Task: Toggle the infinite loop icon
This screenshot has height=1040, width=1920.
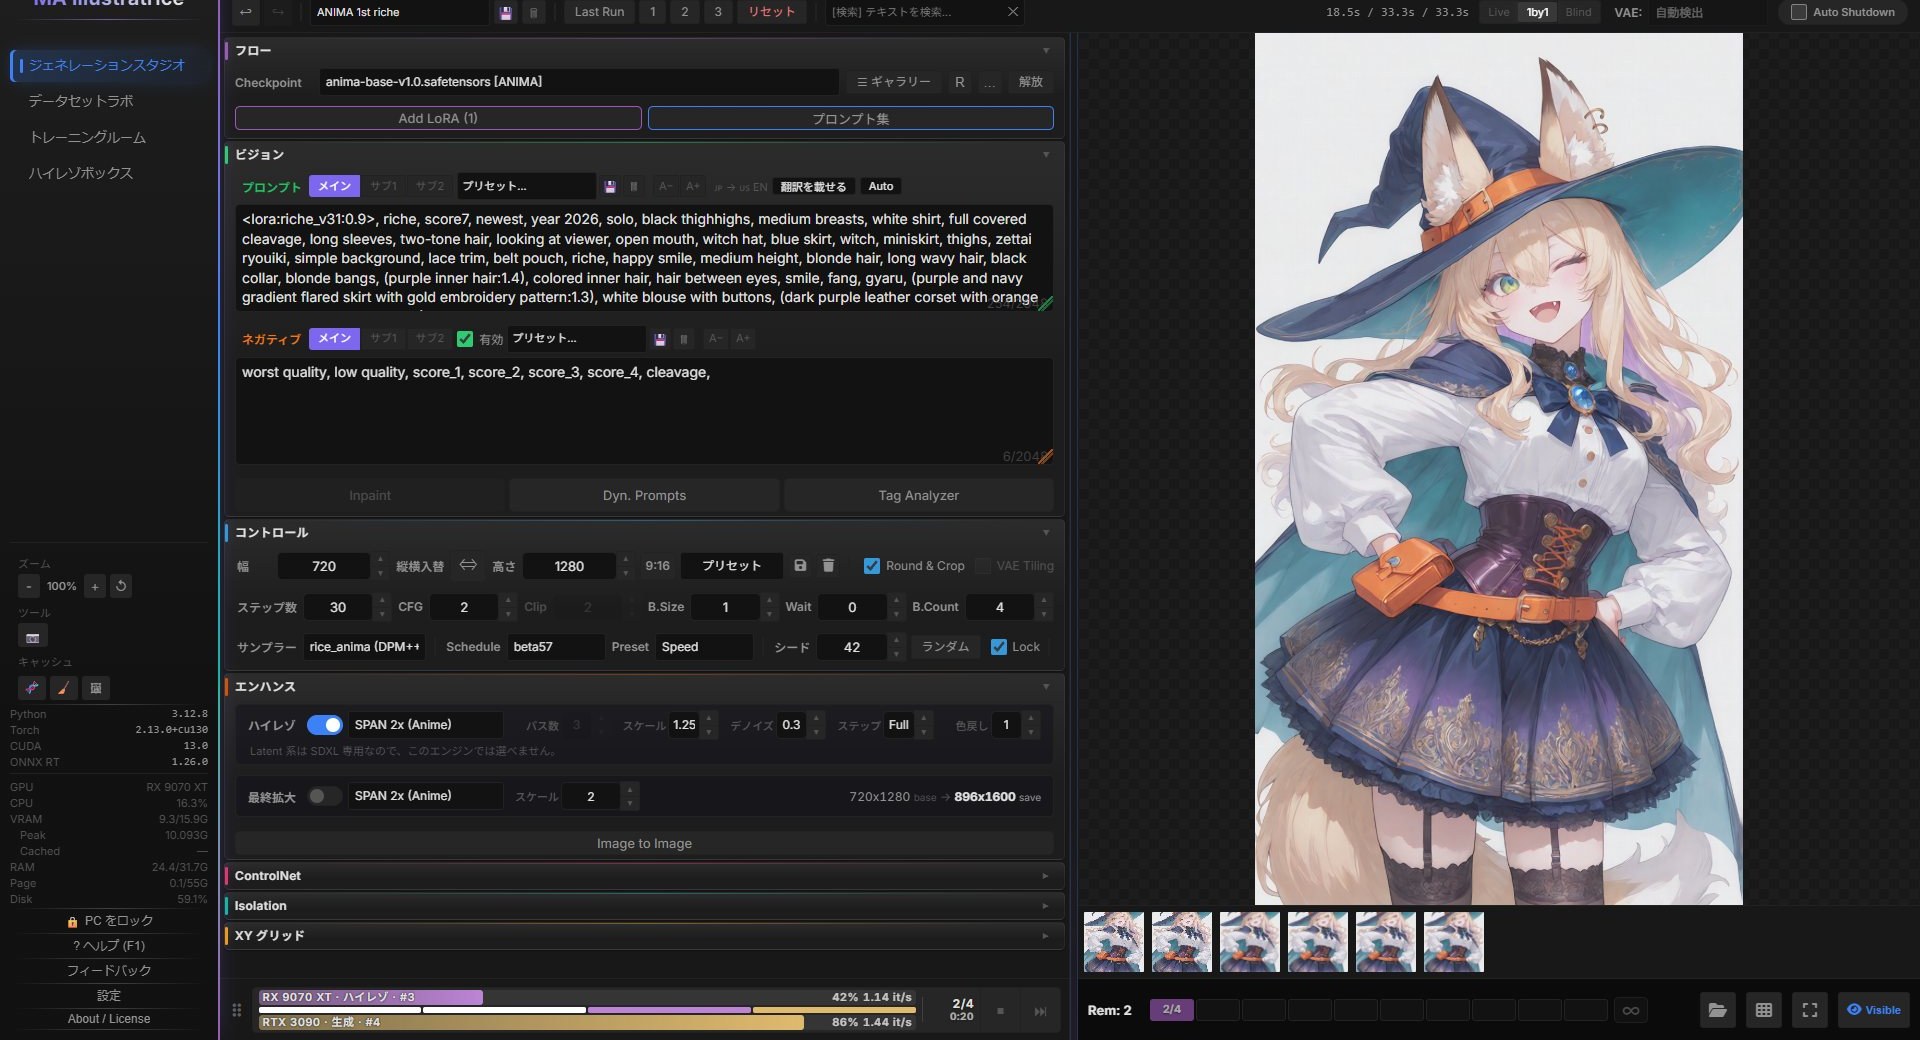Action: [1631, 1010]
